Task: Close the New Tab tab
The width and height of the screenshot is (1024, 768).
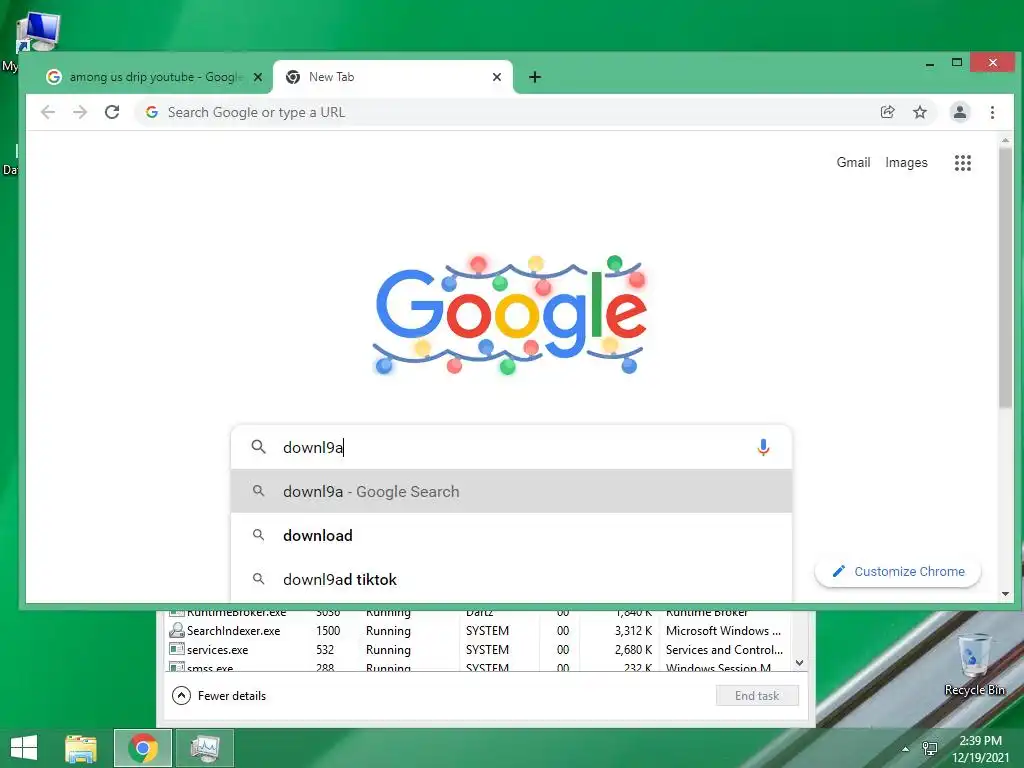Action: coord(496,77)
